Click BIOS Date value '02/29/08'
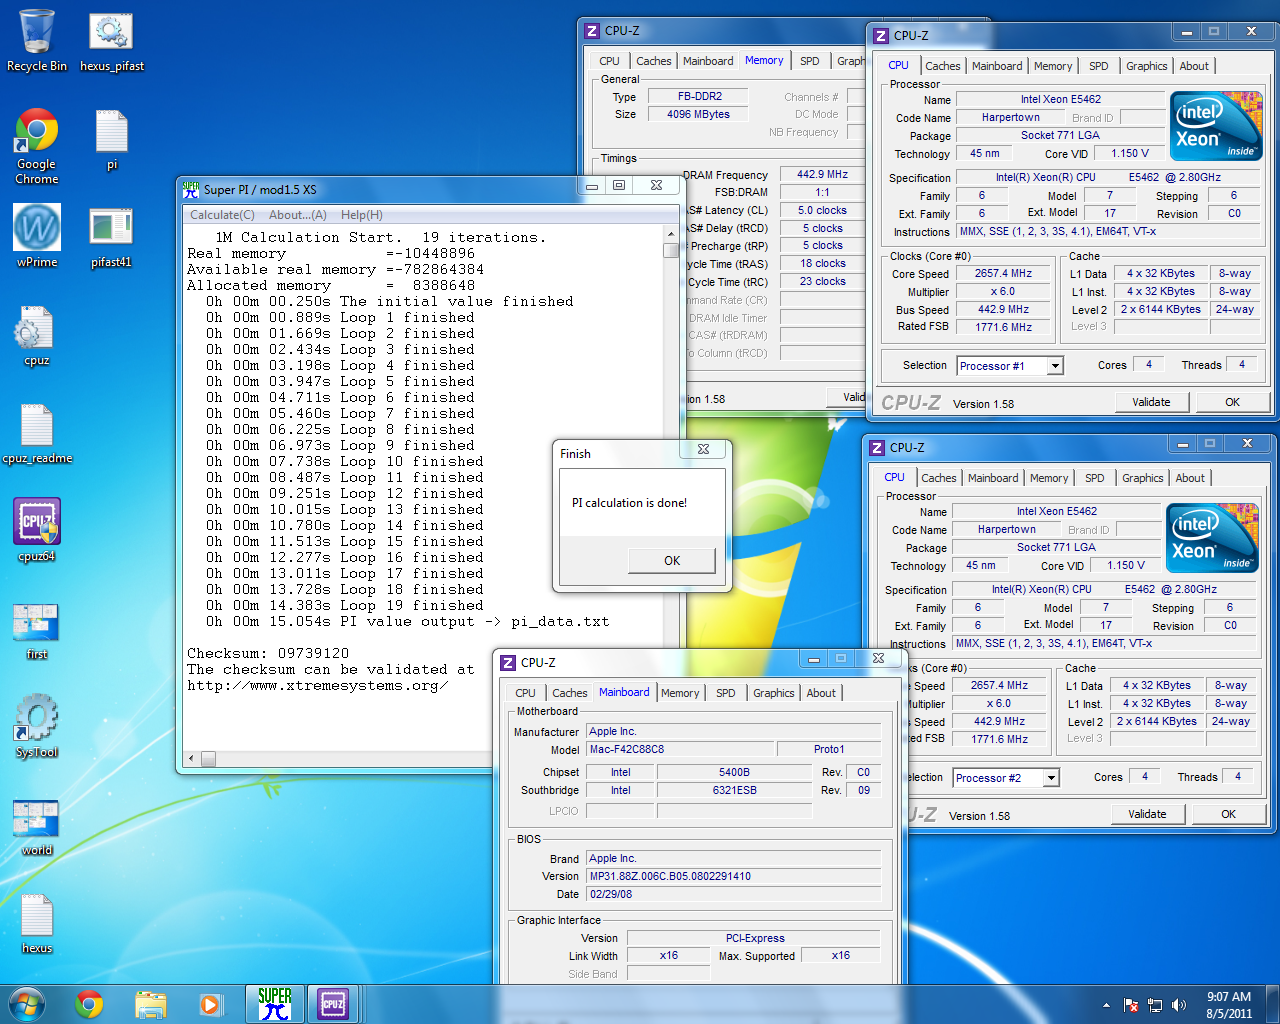The width and height of the screenshot is (1280, 1024). click(734, 894)
